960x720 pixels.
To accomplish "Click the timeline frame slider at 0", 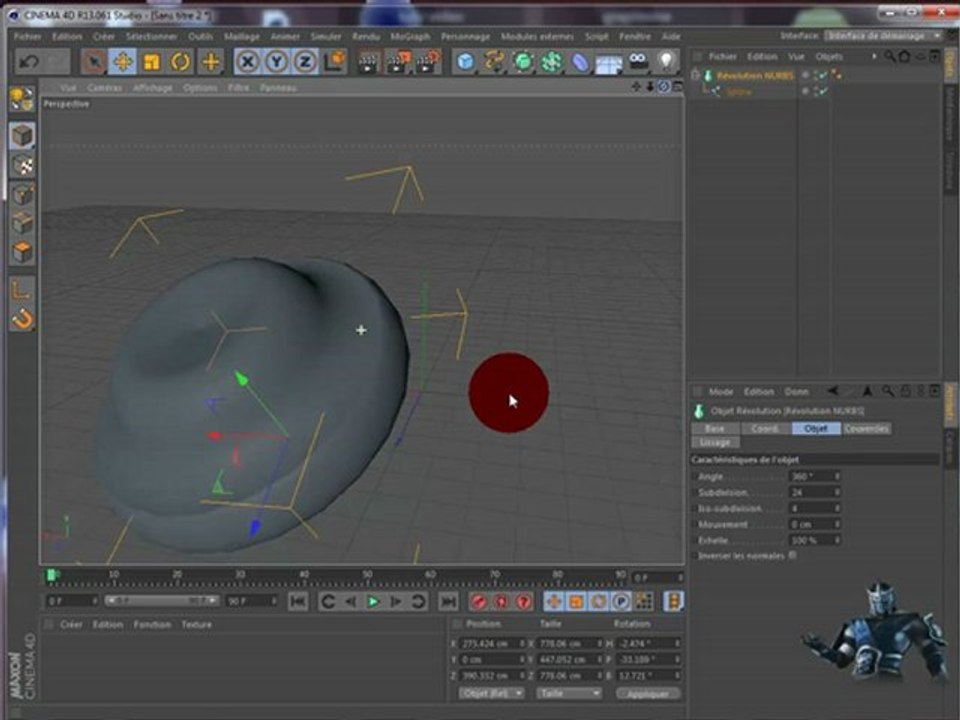I will pos(52,574).
